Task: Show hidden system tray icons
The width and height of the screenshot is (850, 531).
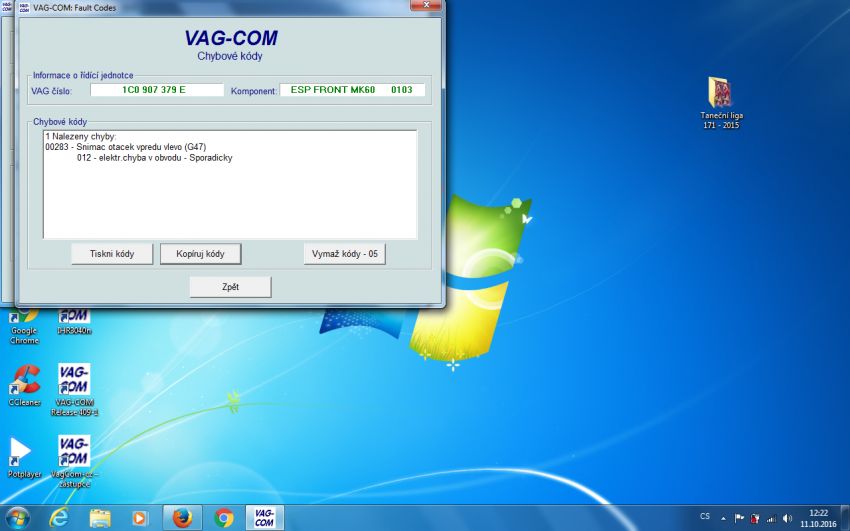Action: [x=723, y=518]
